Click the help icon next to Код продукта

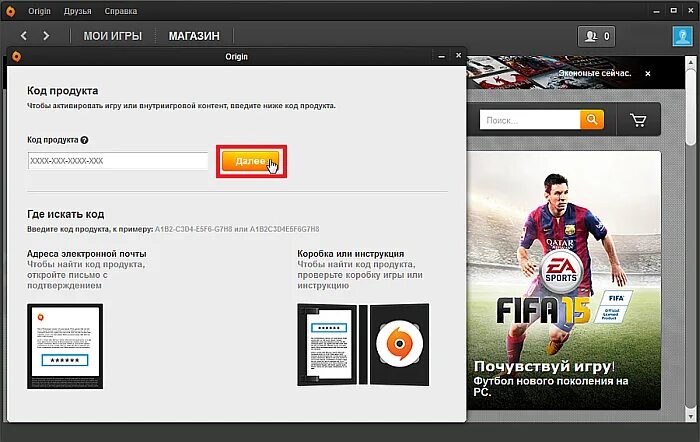(x=84, y=140)
